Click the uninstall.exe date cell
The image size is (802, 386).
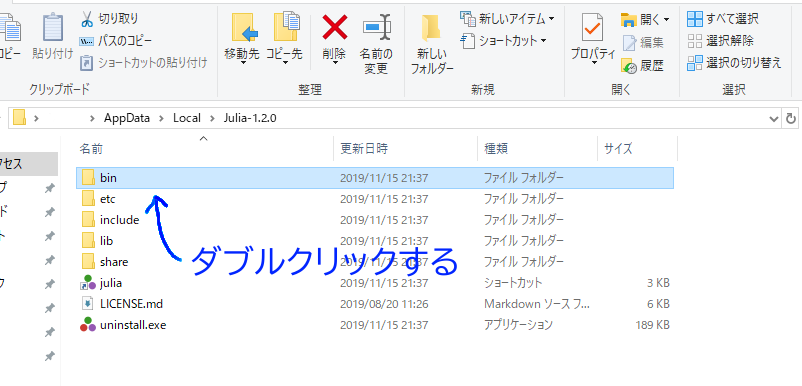point(384,325)
